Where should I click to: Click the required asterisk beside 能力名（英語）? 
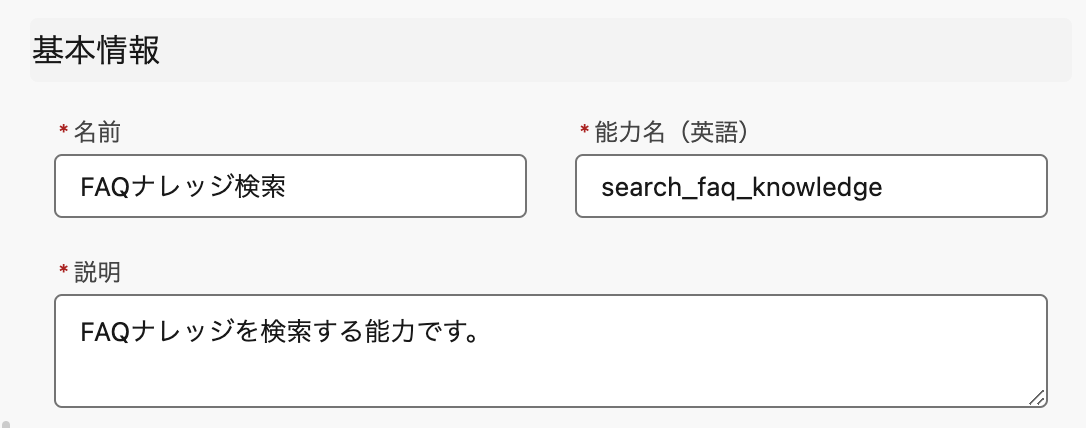584,132
